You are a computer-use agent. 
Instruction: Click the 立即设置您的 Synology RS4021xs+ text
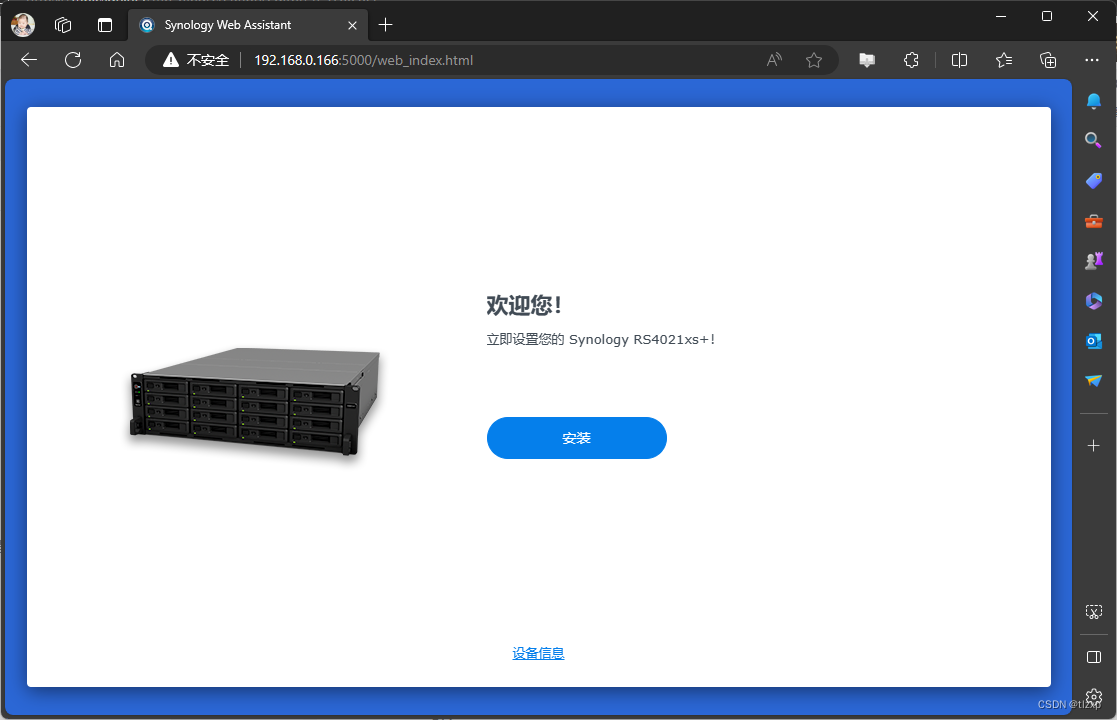click(x=601, y=340)
